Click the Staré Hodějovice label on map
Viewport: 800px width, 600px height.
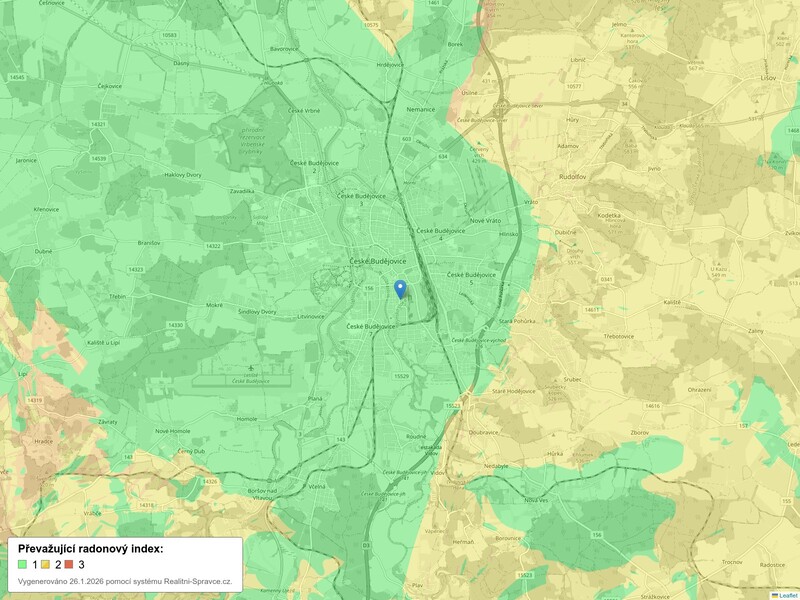[x=513, y=392]
